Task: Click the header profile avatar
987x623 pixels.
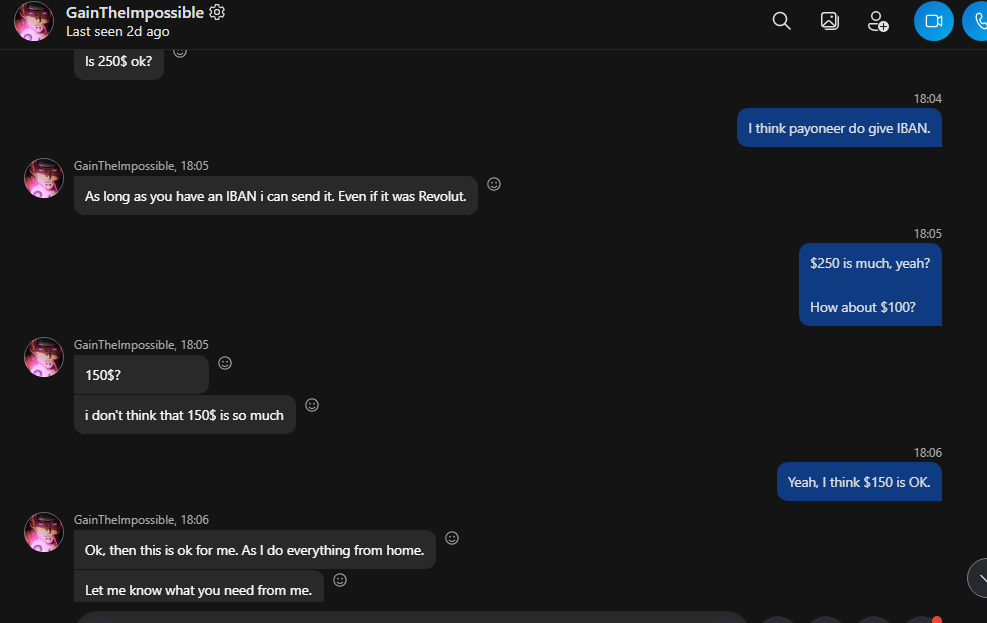Action: tap(34, 21)
